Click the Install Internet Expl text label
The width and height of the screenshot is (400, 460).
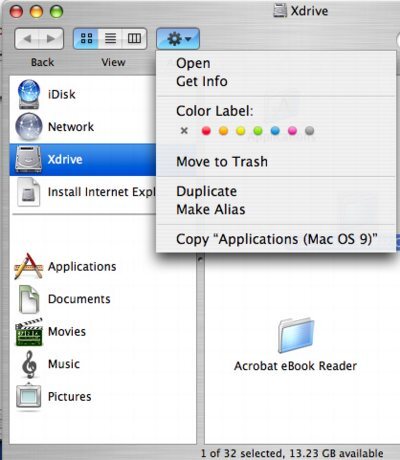pyautogui.click(x=102, y=192)
